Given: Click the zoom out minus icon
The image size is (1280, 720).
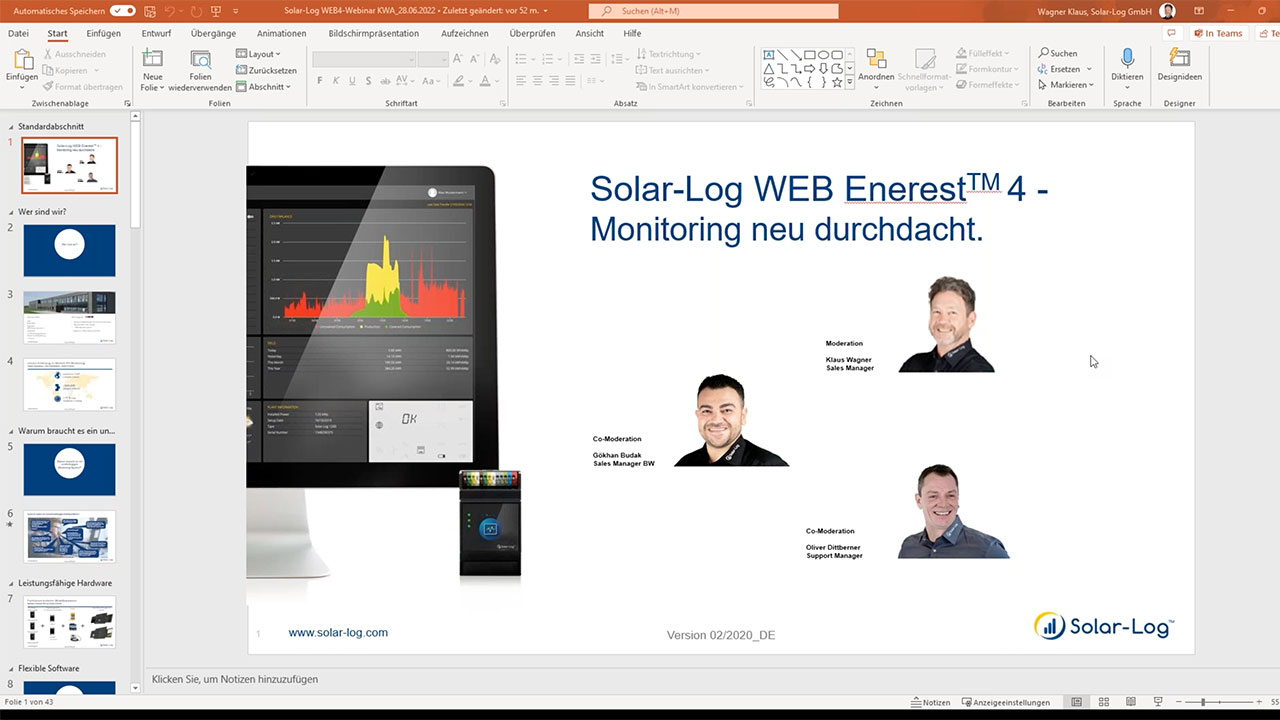Looking at the screenshot, I should 1178,702.
